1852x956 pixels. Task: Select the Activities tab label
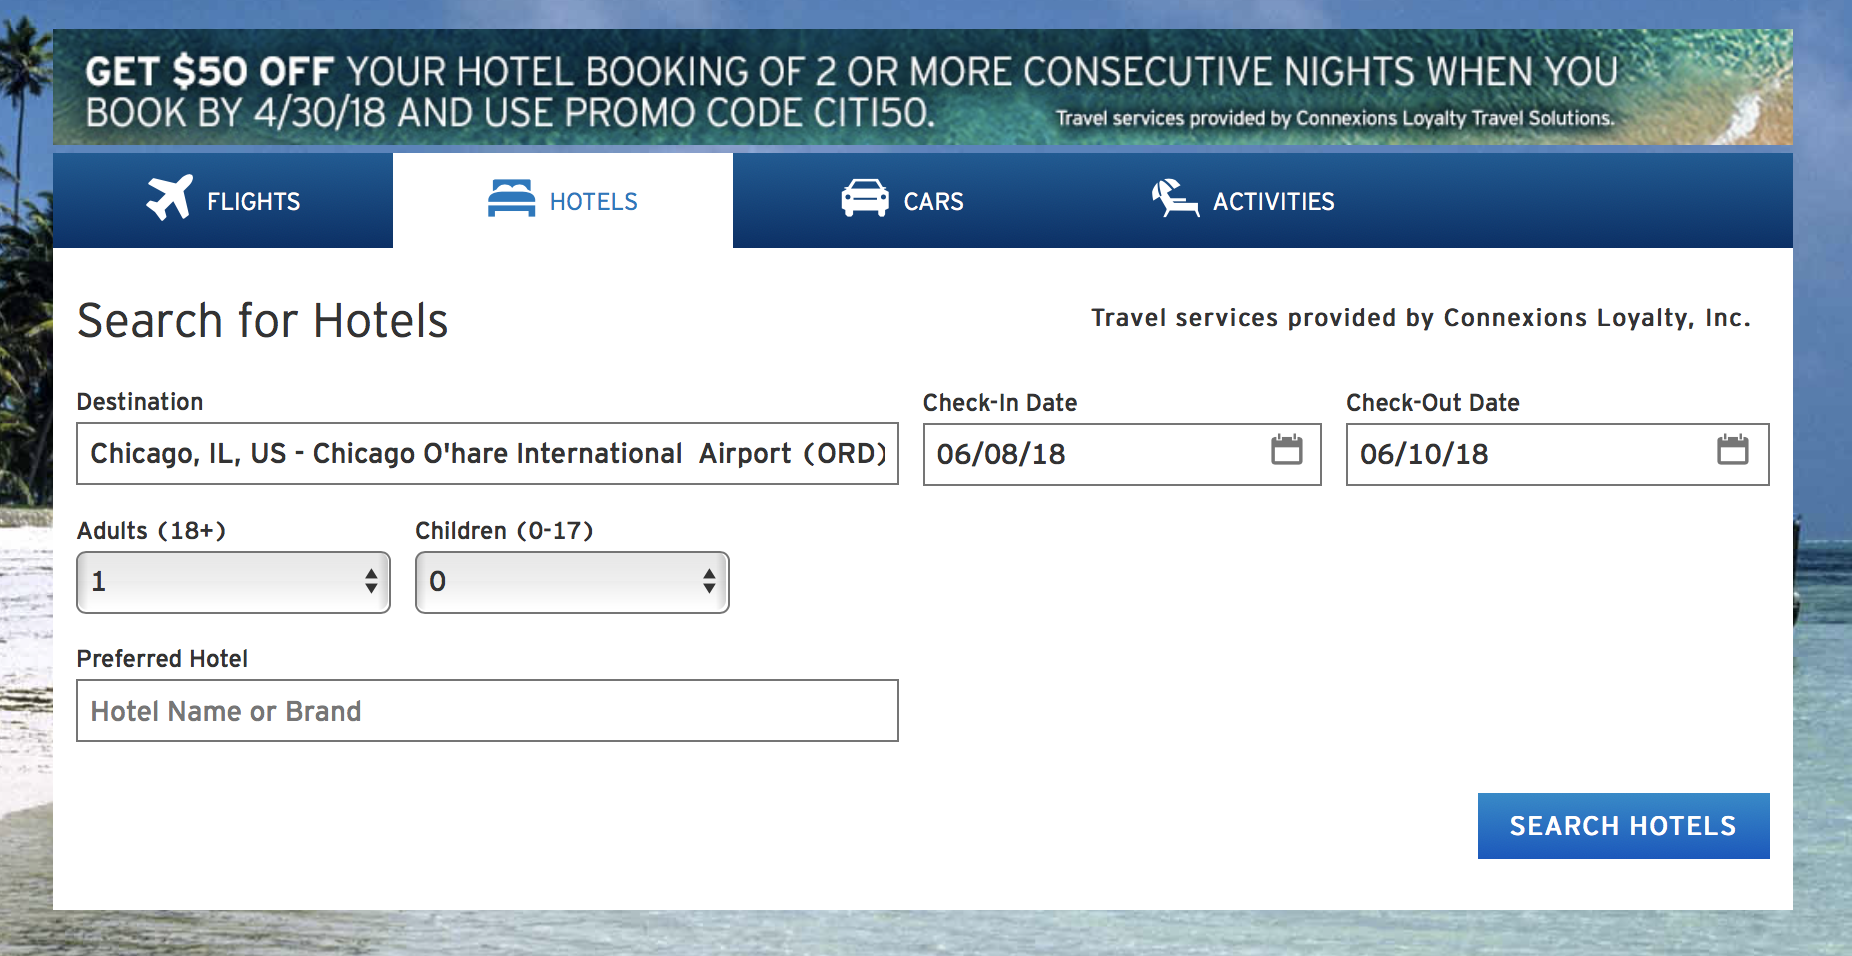point(1273,202)
